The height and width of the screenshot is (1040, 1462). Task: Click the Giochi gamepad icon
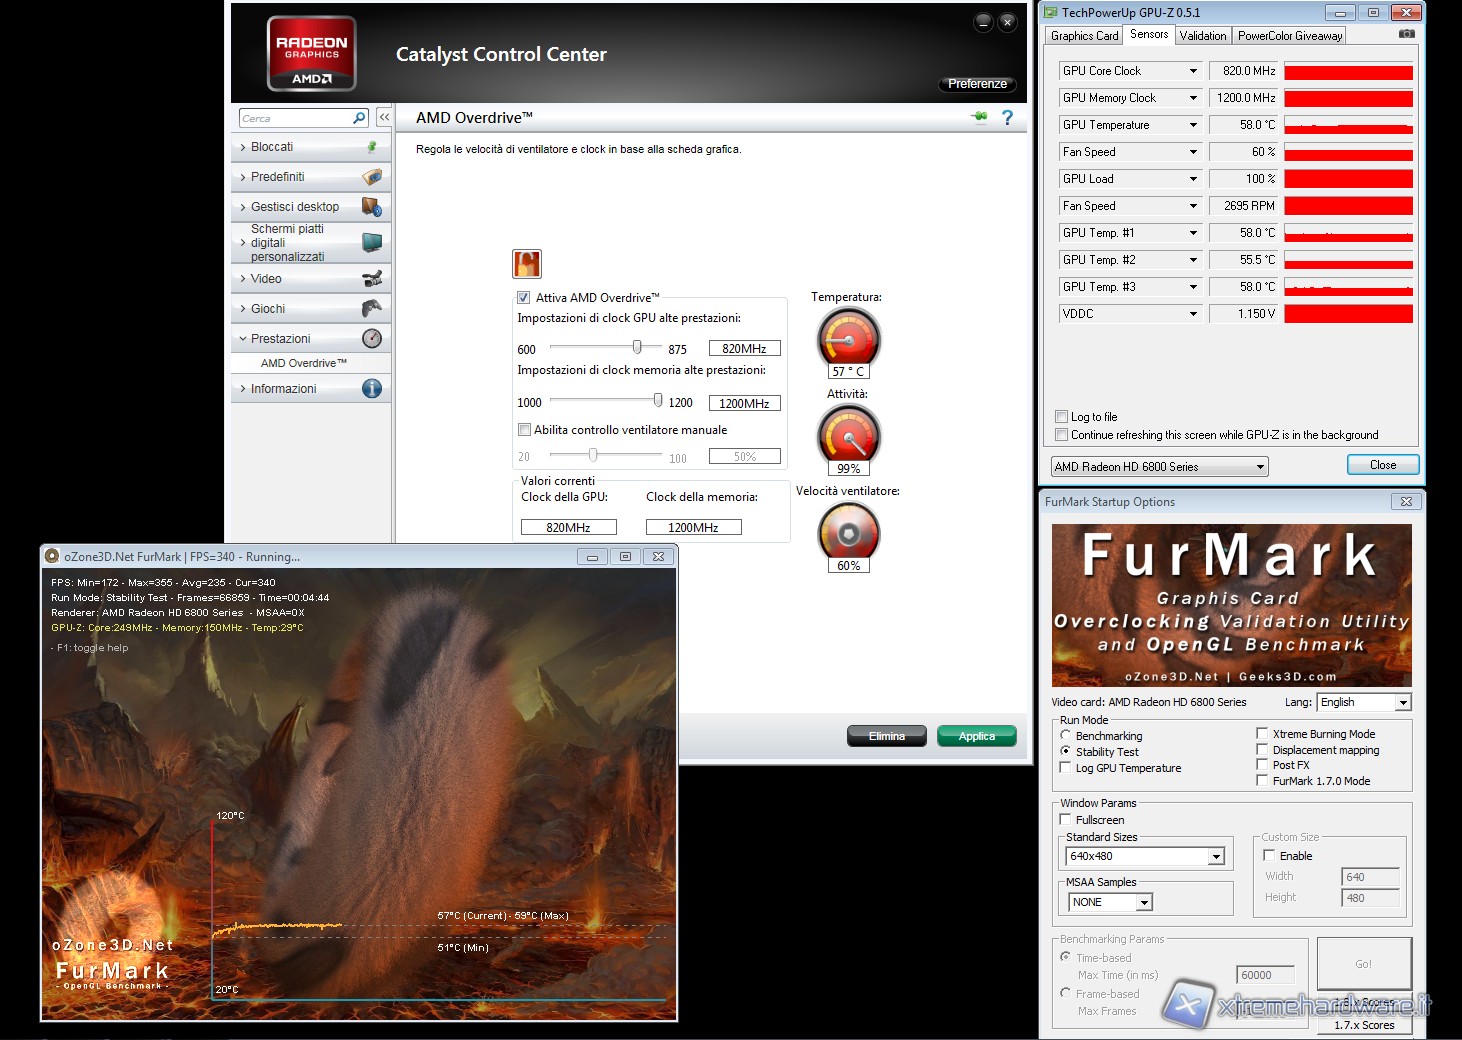click(x=372, y=309)
